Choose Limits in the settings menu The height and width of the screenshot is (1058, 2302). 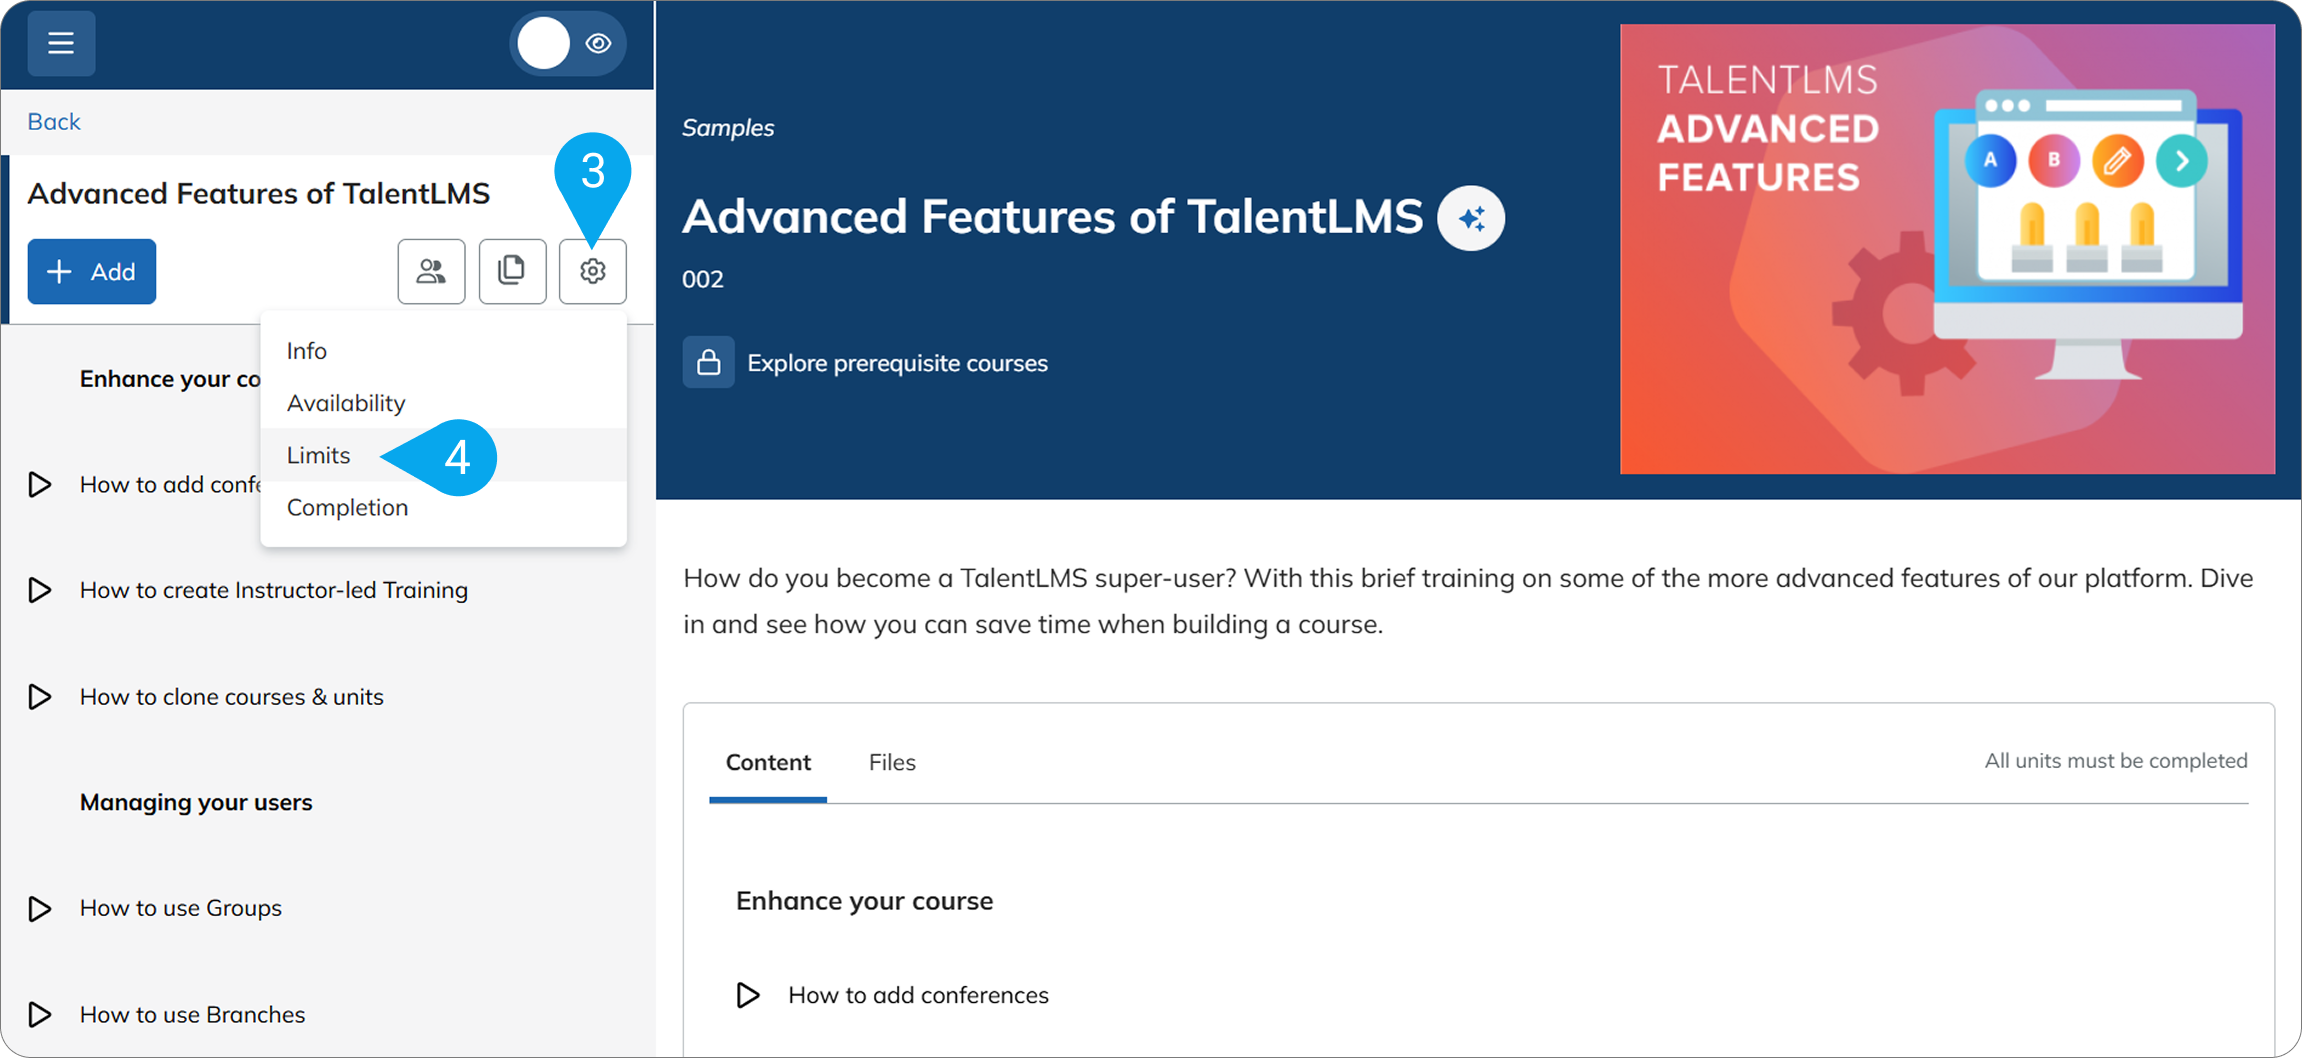tap(443, 455)
